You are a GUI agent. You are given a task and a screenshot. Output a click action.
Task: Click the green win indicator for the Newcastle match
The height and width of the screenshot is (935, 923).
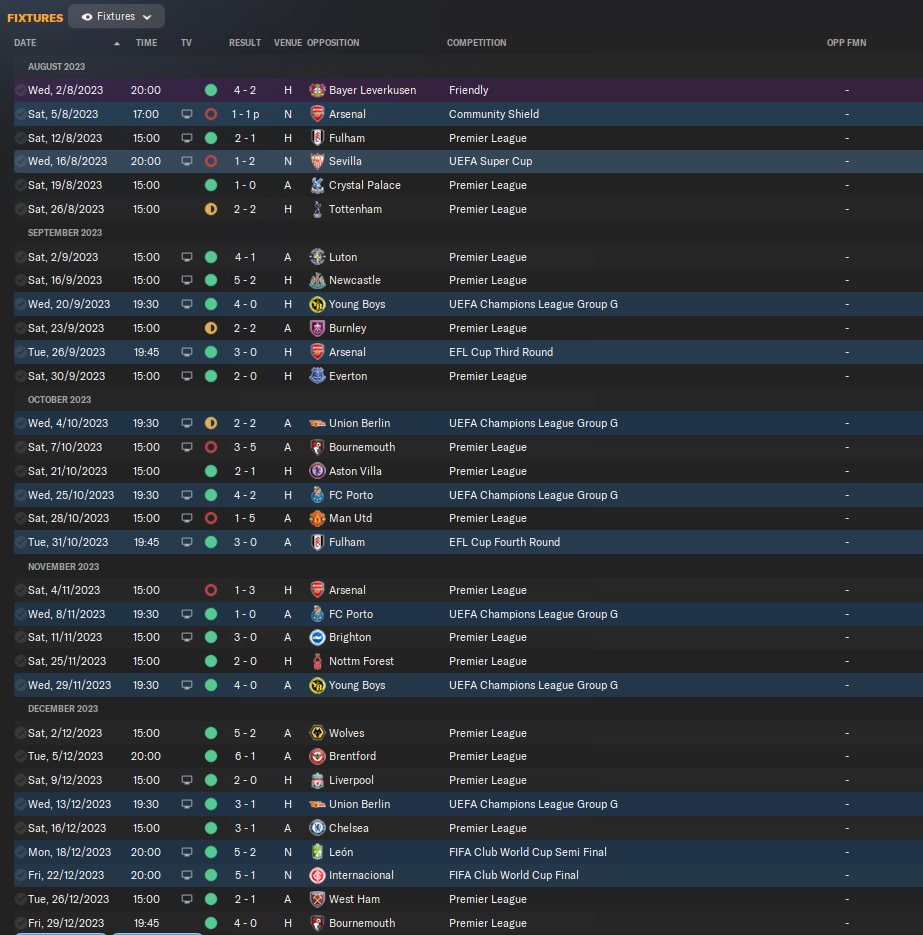tap(211, 280)
